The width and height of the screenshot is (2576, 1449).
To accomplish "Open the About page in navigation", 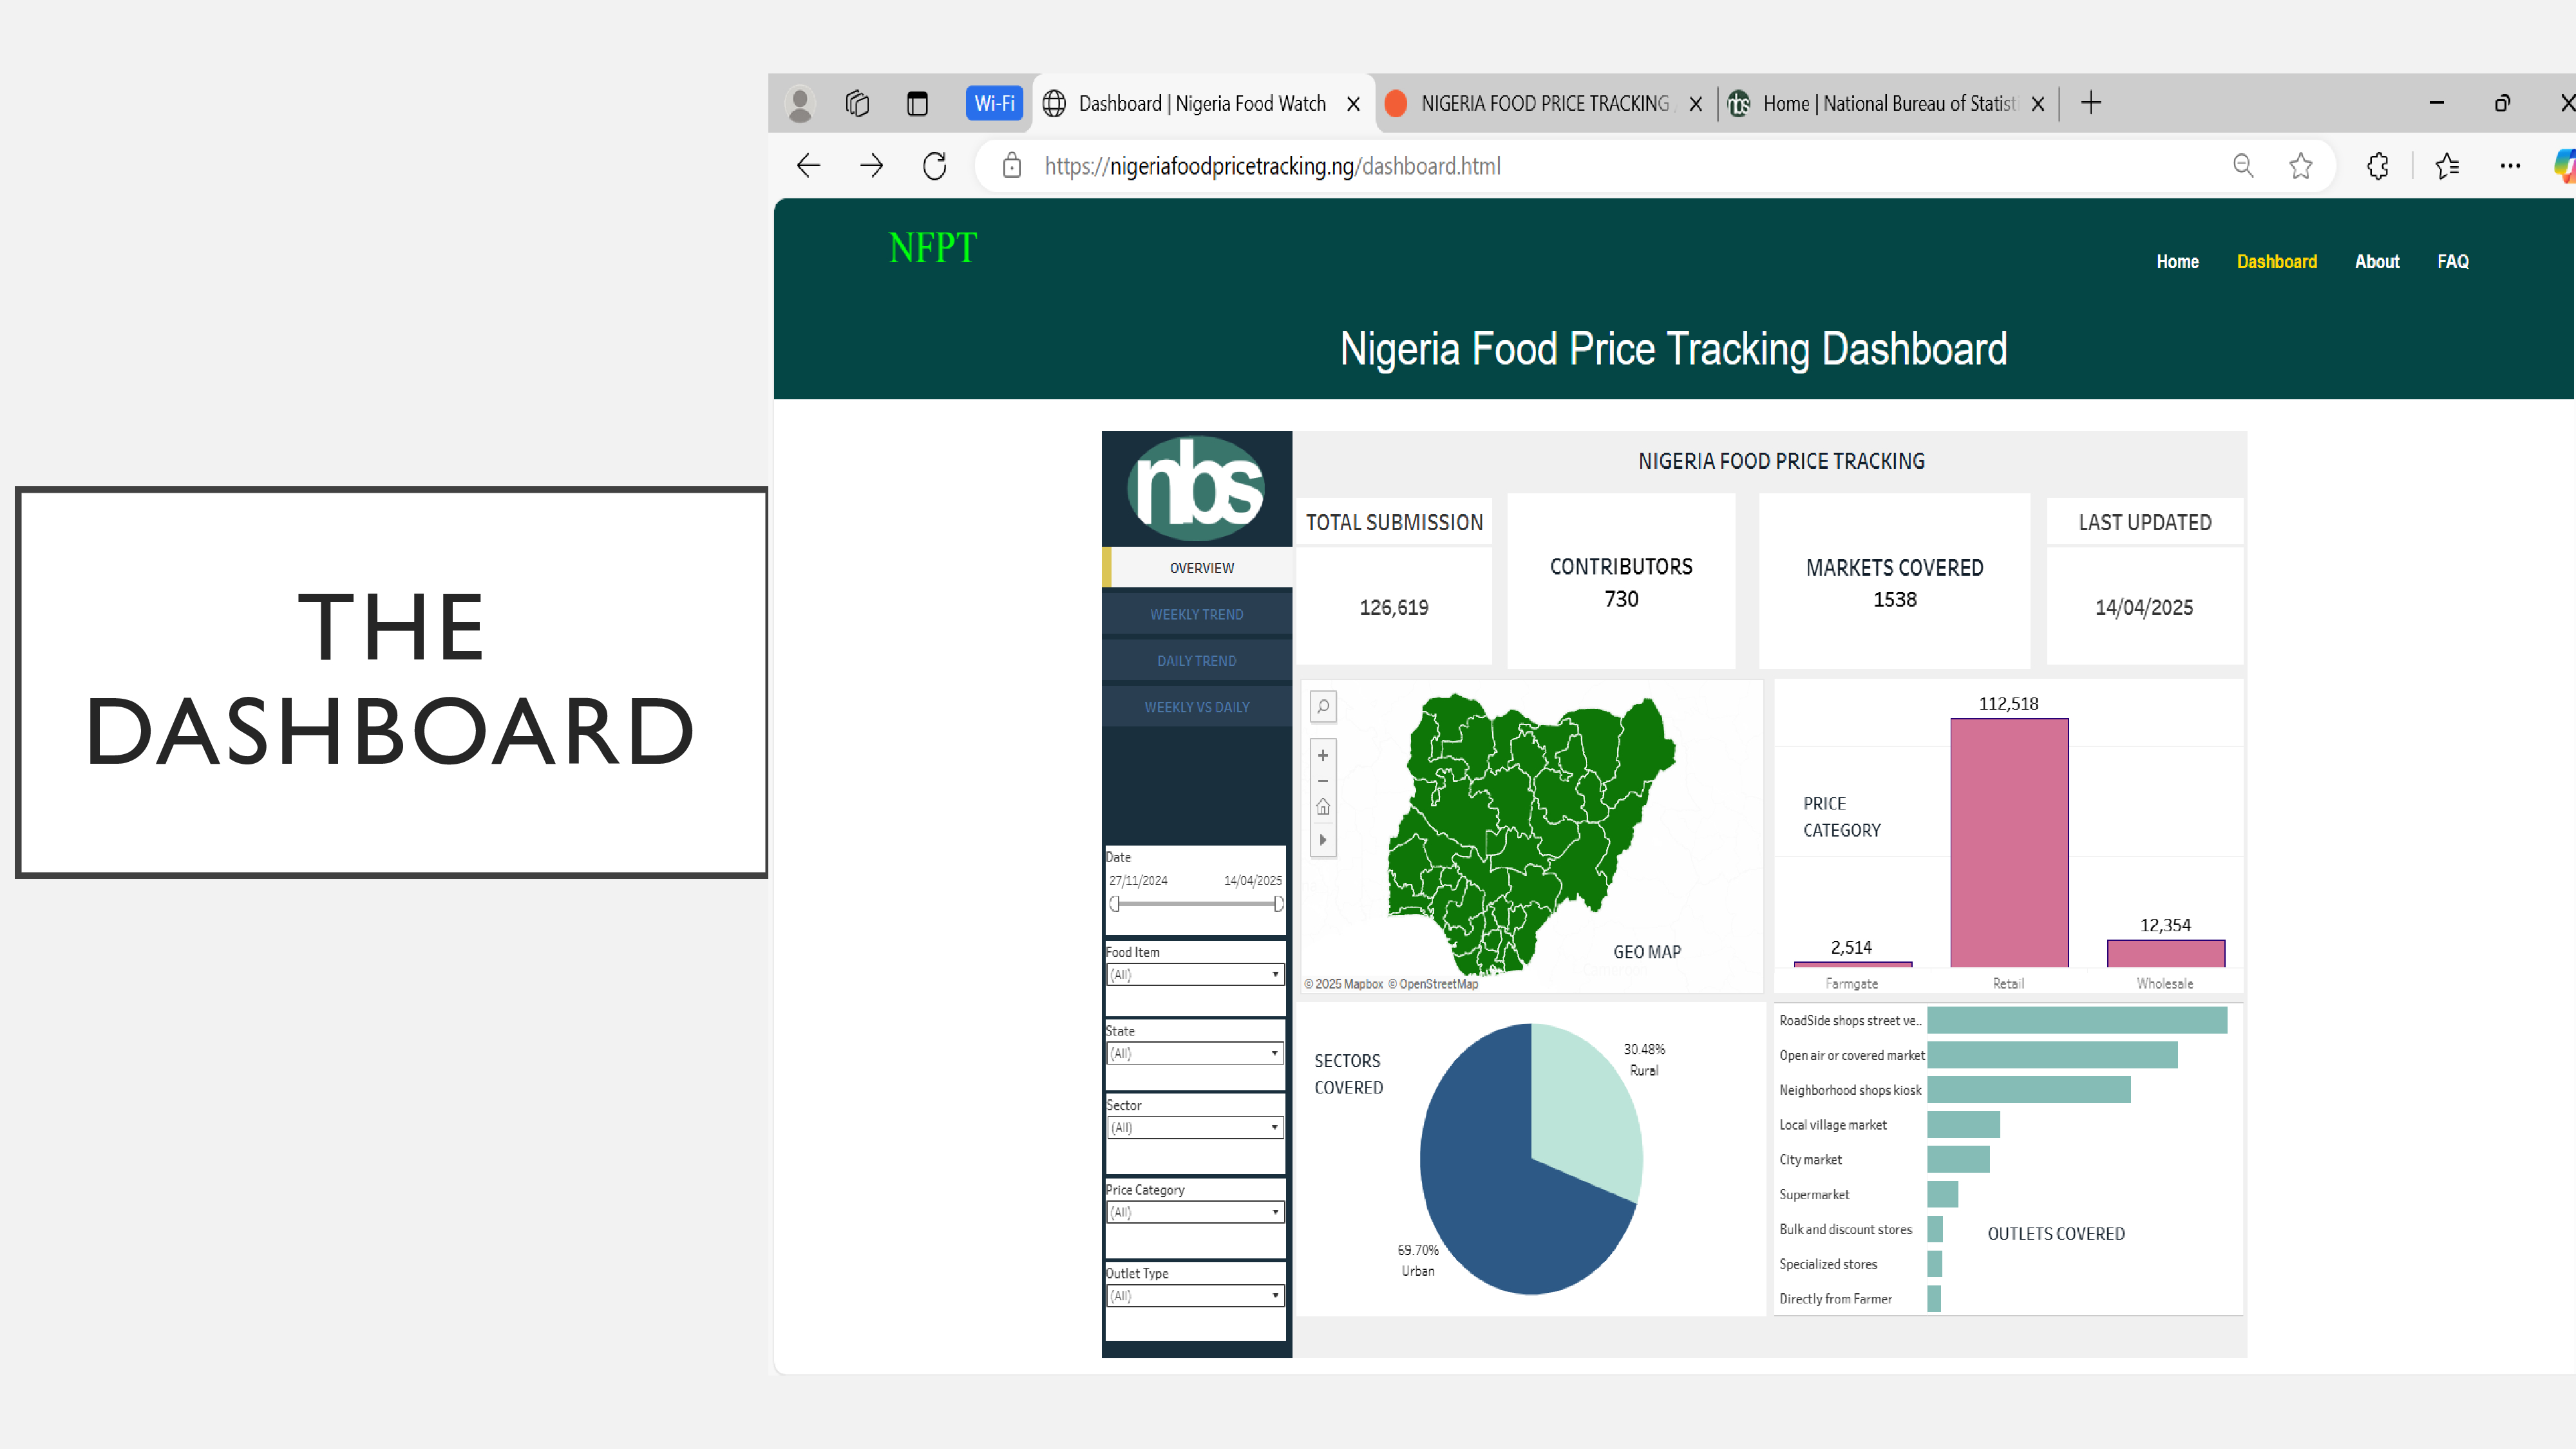I will 2377,261.
